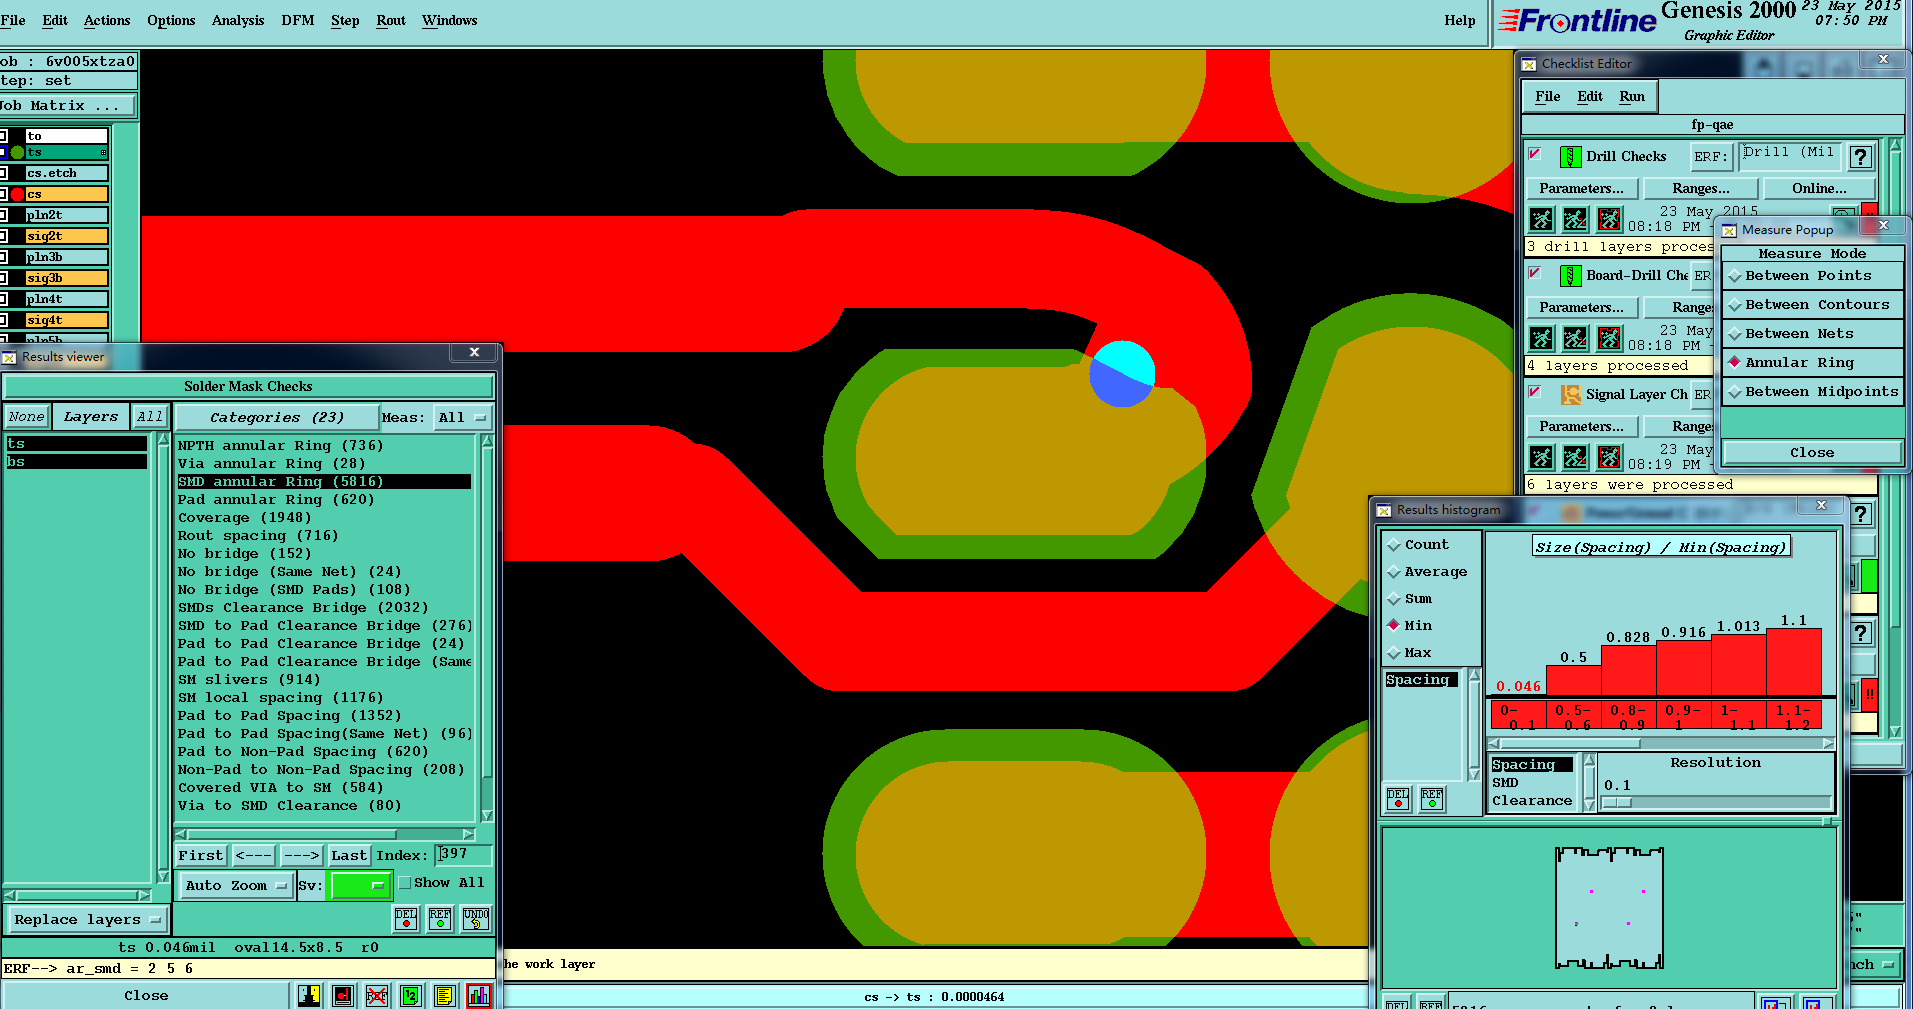Click the UNDO icon in Results viewer
The height and width of the screenshot is (1009, 1913).
tap(476, 919)
